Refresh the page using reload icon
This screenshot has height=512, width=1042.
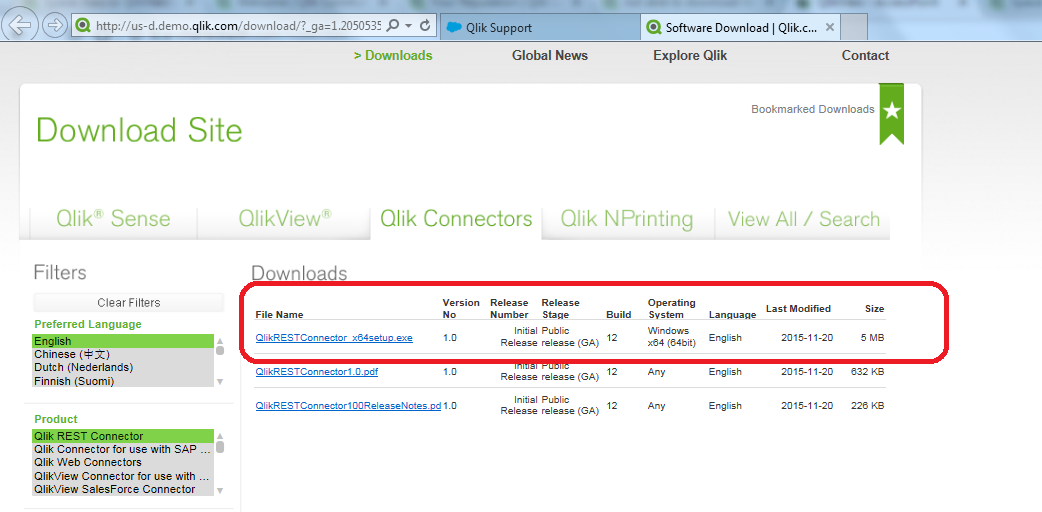coord(425,27)
